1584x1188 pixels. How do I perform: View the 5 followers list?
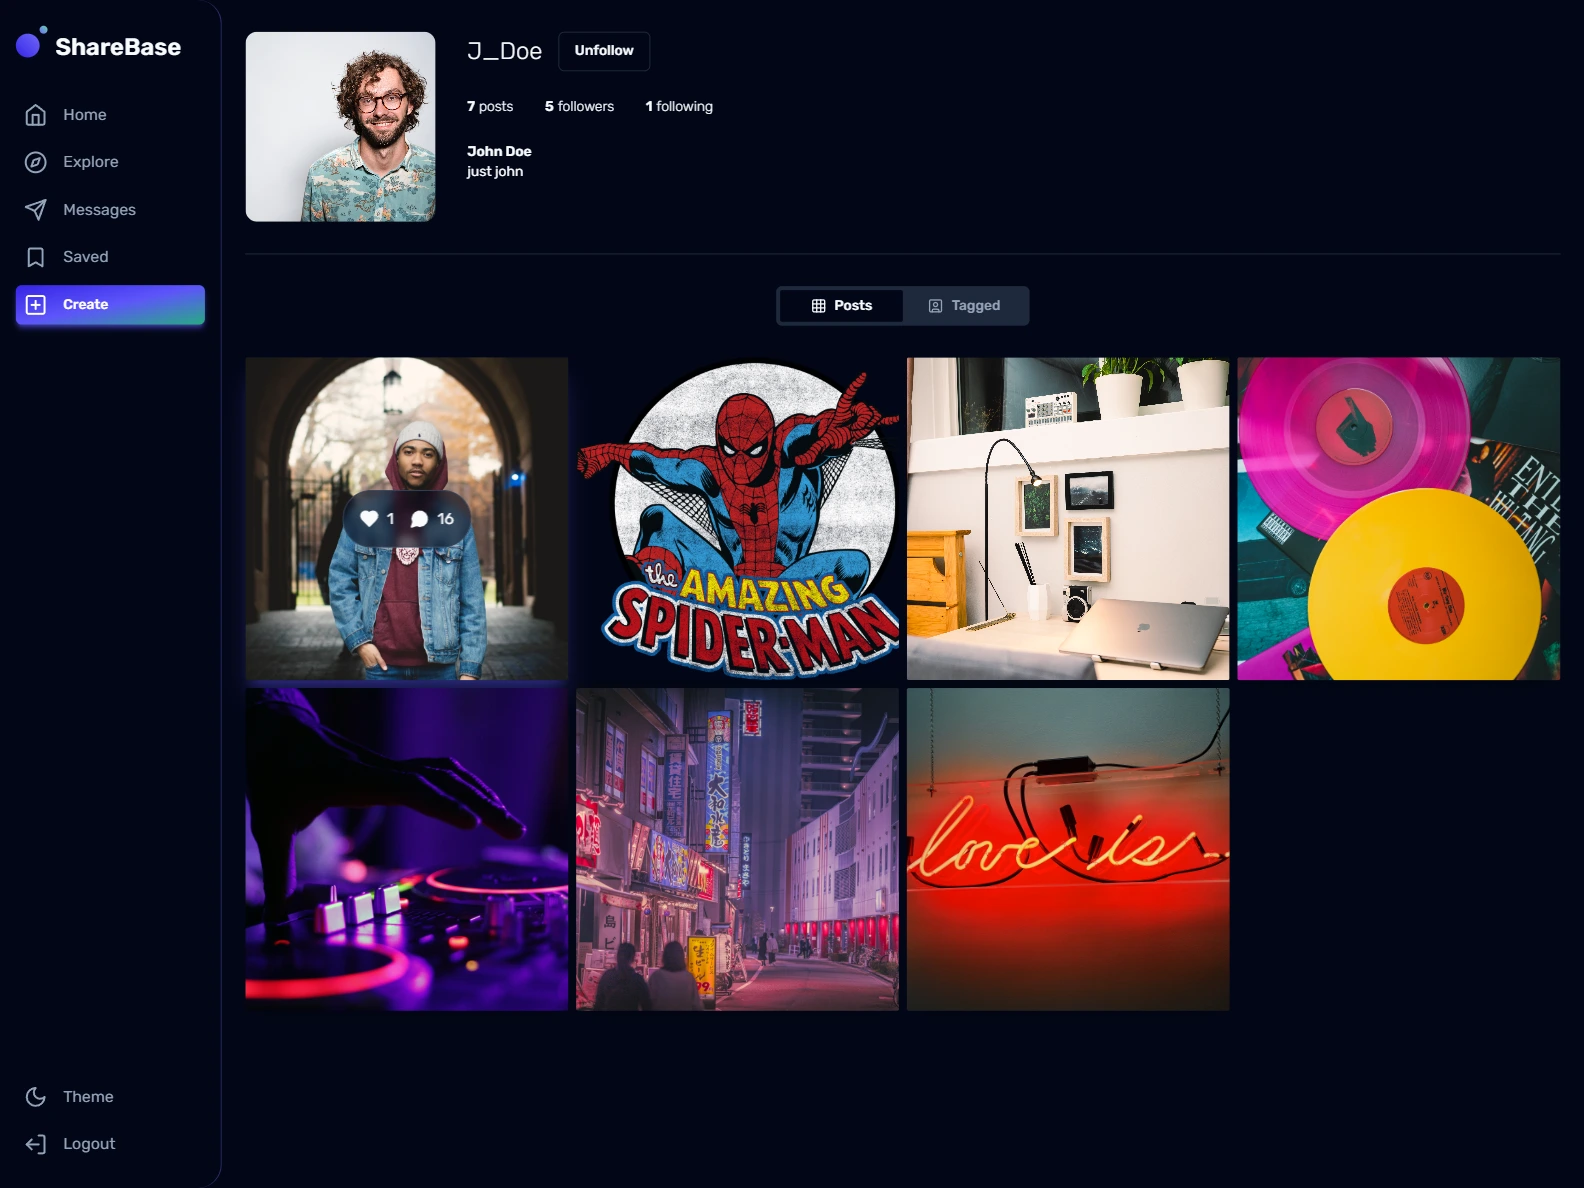[x=579, y=107]
